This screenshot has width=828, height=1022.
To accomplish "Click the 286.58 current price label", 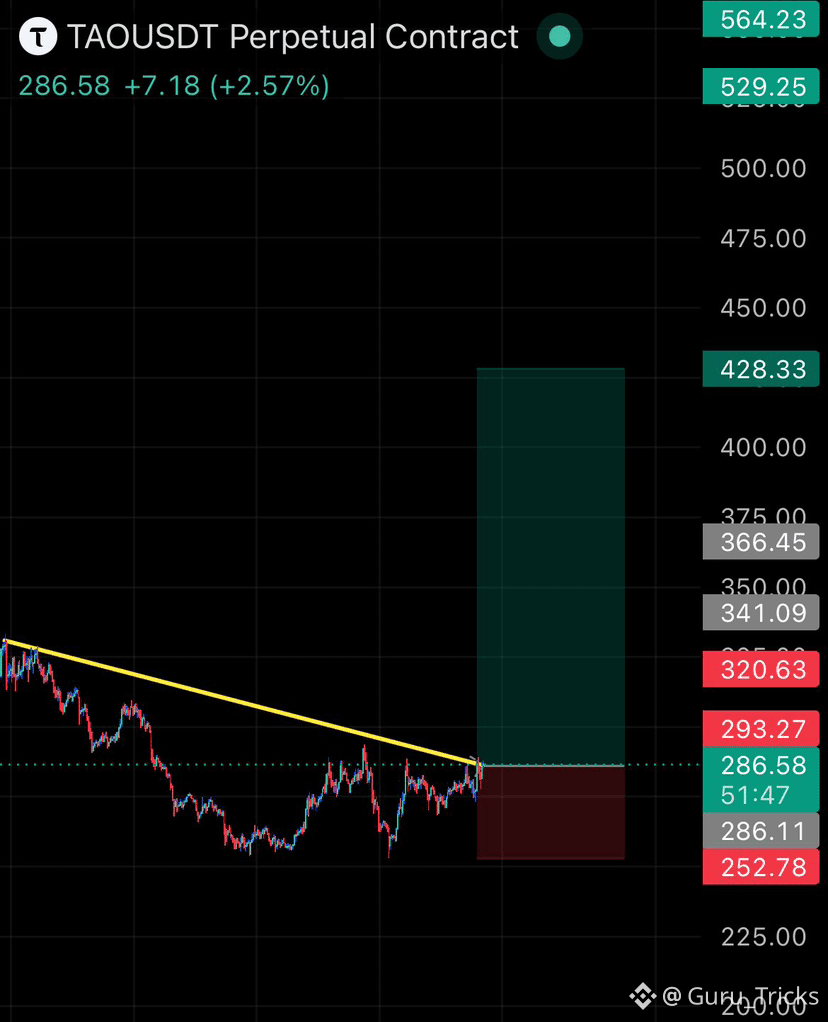I will 763,765.
